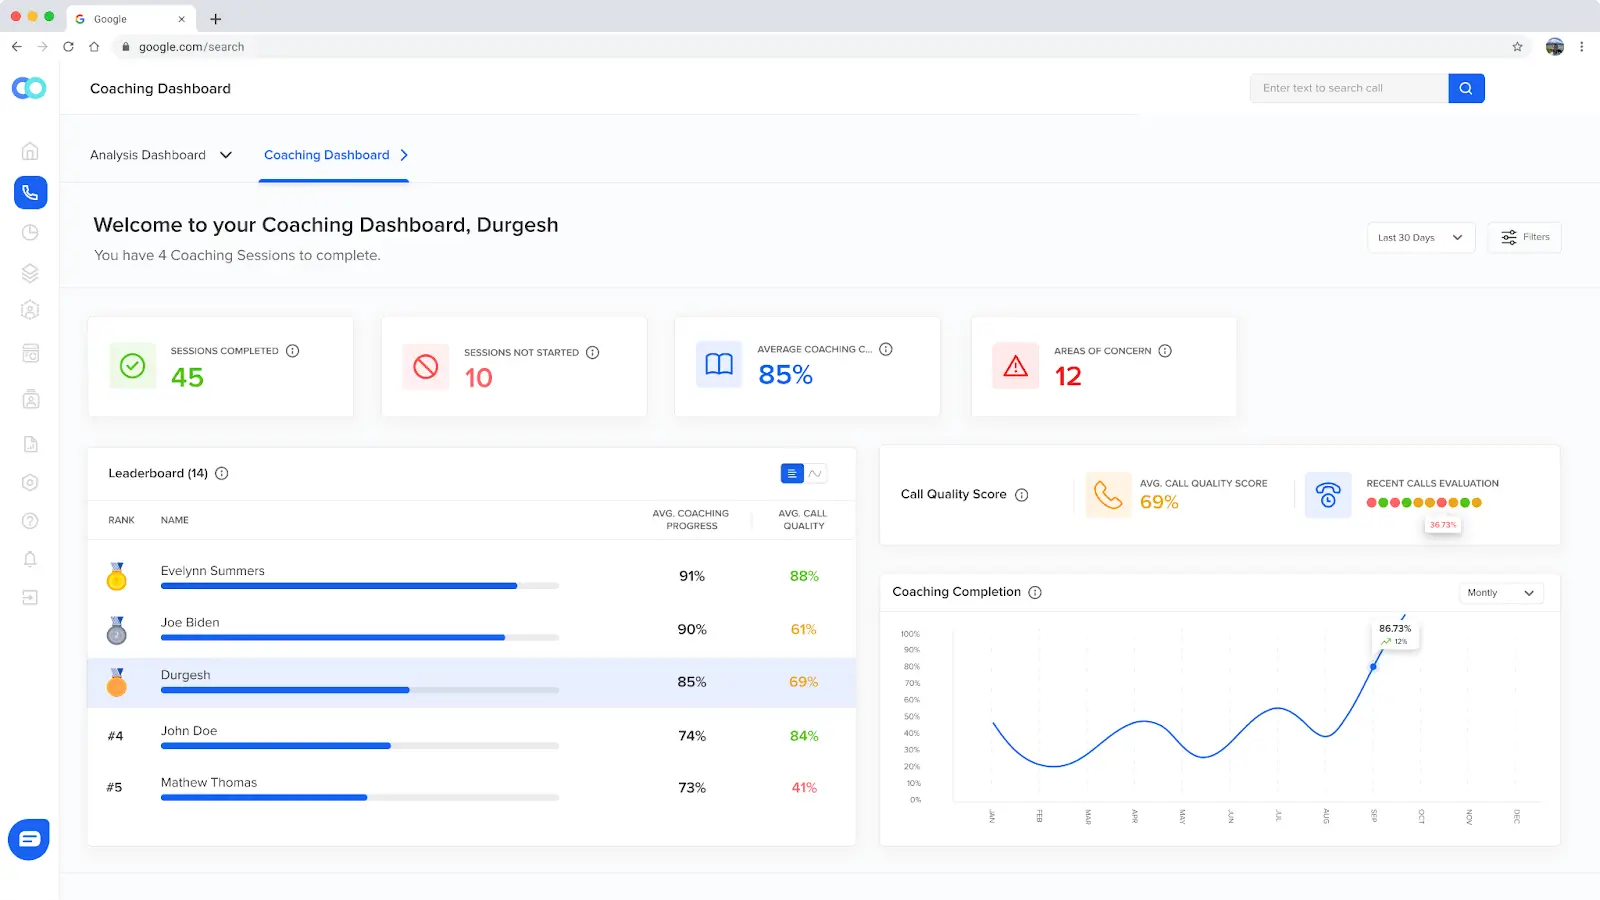
Task: Switch leaderboard to graph view
Action: pos(815,472)
